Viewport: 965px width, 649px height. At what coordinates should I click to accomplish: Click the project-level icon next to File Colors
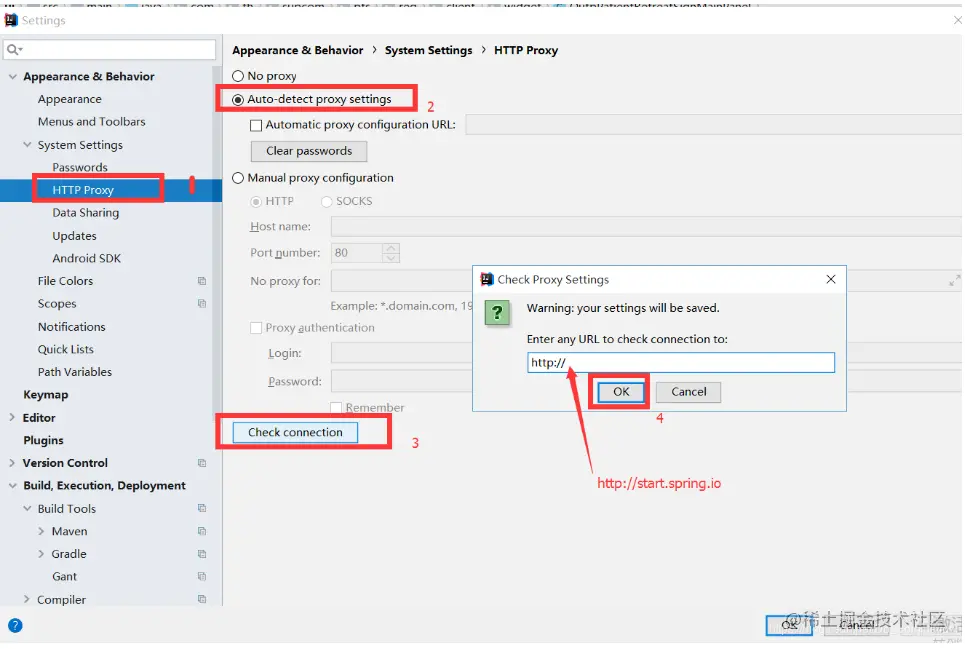point(202,281)
